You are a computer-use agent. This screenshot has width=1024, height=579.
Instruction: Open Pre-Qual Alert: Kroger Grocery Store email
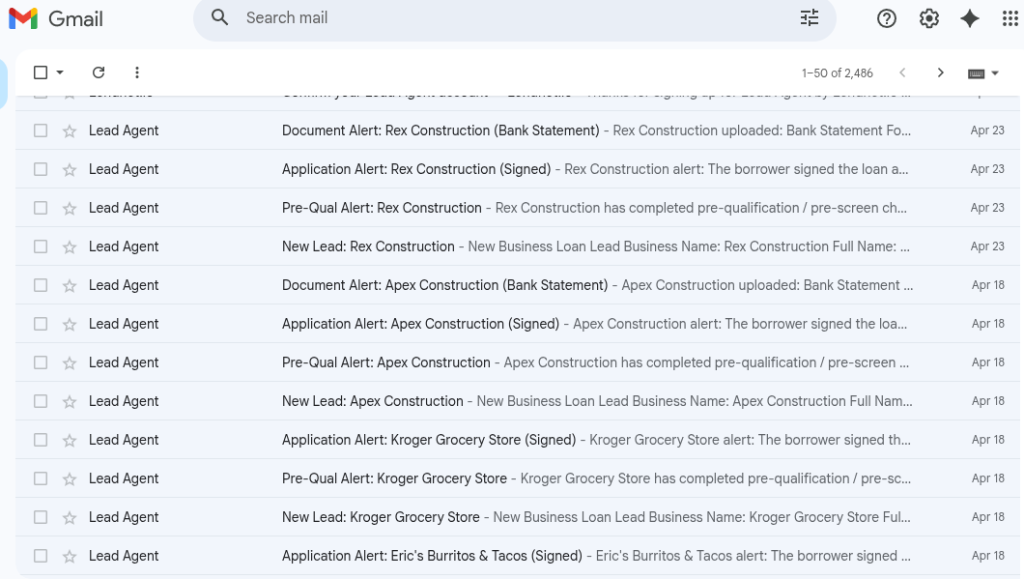517,478
